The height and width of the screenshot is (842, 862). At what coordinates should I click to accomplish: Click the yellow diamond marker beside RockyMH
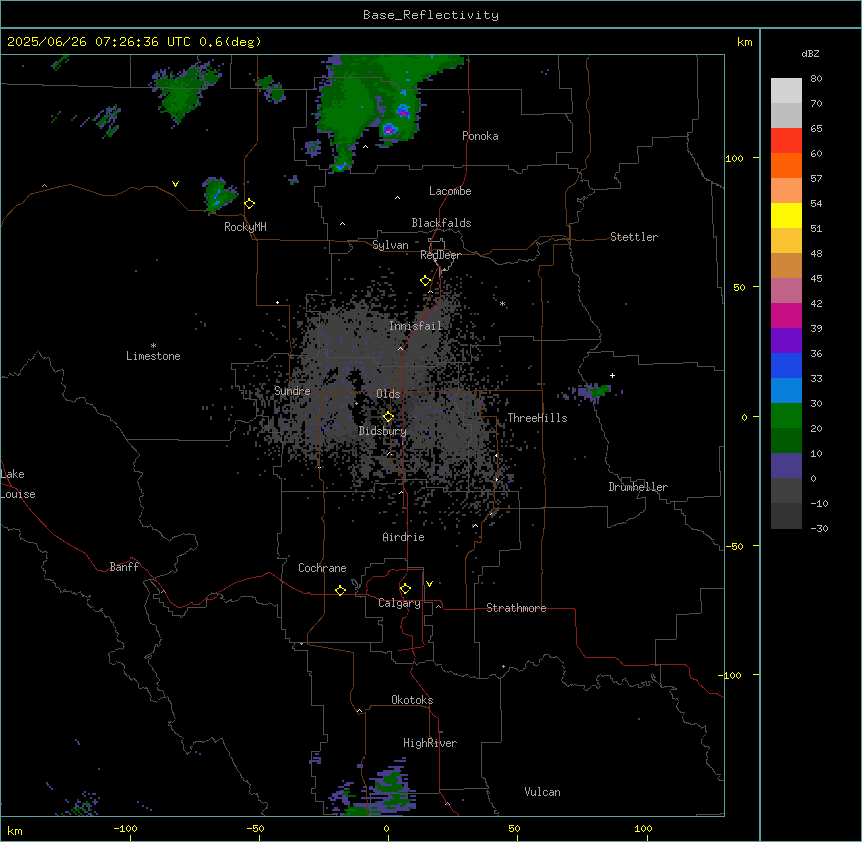tap(250, 204)
